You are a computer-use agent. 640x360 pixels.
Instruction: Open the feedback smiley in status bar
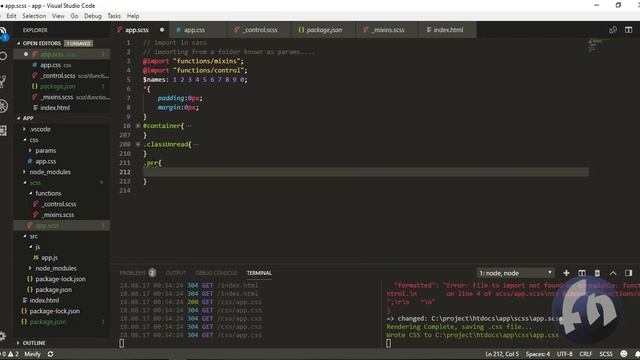623,354
